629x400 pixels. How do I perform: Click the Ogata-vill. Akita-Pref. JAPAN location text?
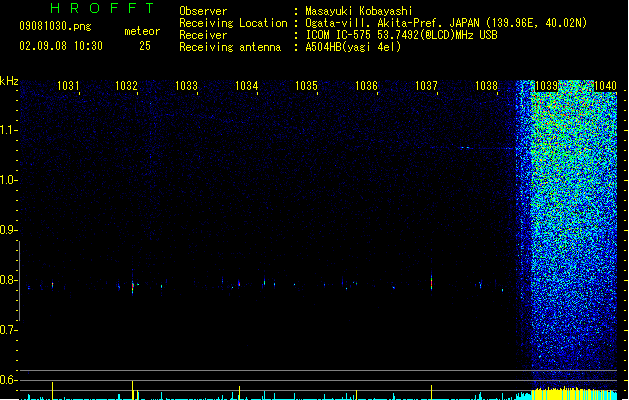pyautogui.click(x=446, y=23)
